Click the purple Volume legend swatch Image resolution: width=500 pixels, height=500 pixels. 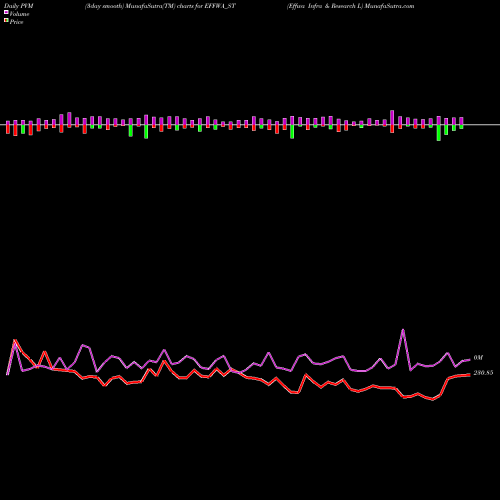pos(6,13)
